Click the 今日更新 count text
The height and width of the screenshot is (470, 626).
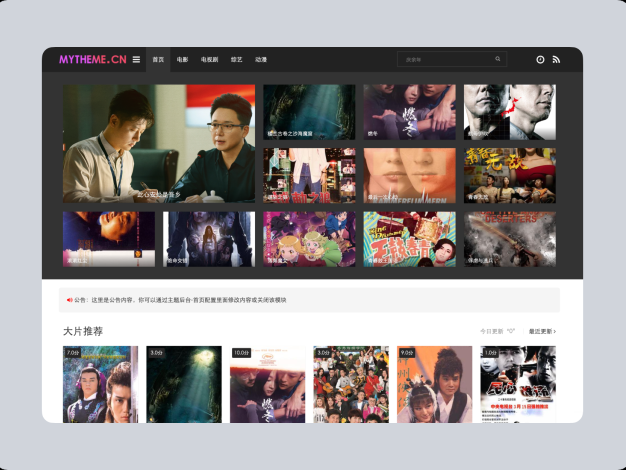(497, 331)
